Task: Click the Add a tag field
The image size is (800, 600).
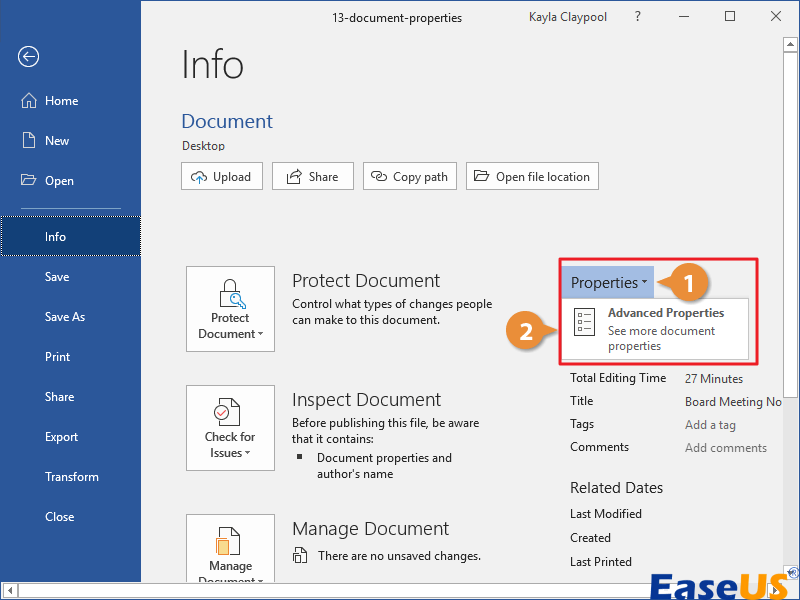Action: 709,424
